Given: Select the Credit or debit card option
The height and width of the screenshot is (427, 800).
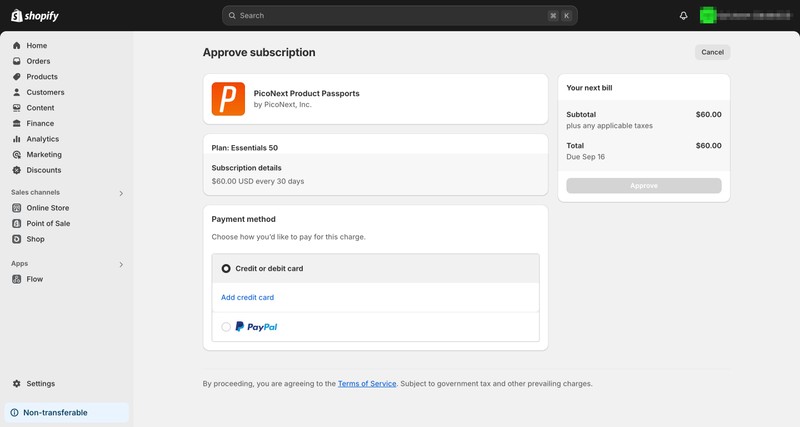Looking at the screenshot, I should (226, 268).
